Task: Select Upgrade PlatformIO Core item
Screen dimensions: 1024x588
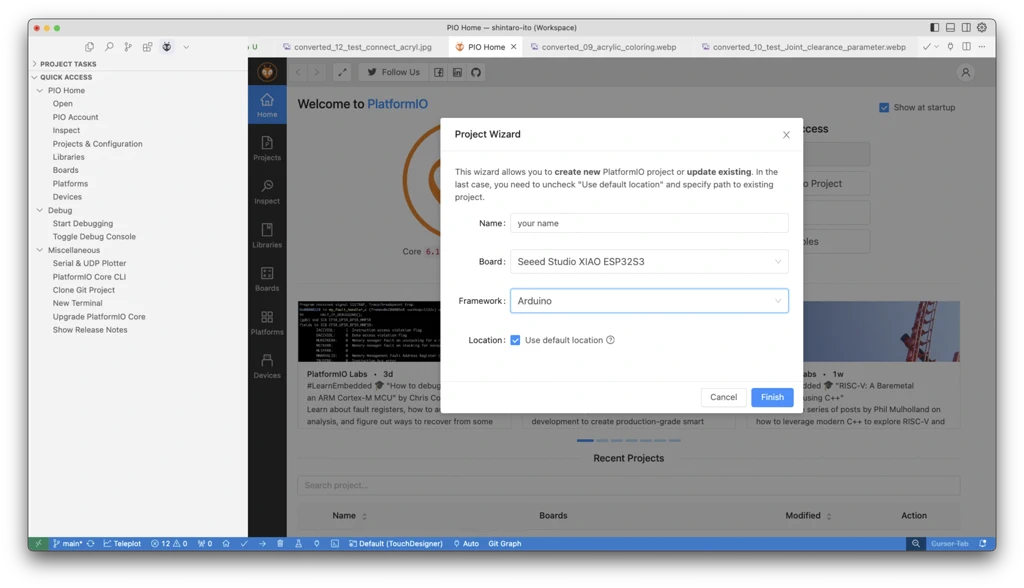Action: tap(99, 317)
